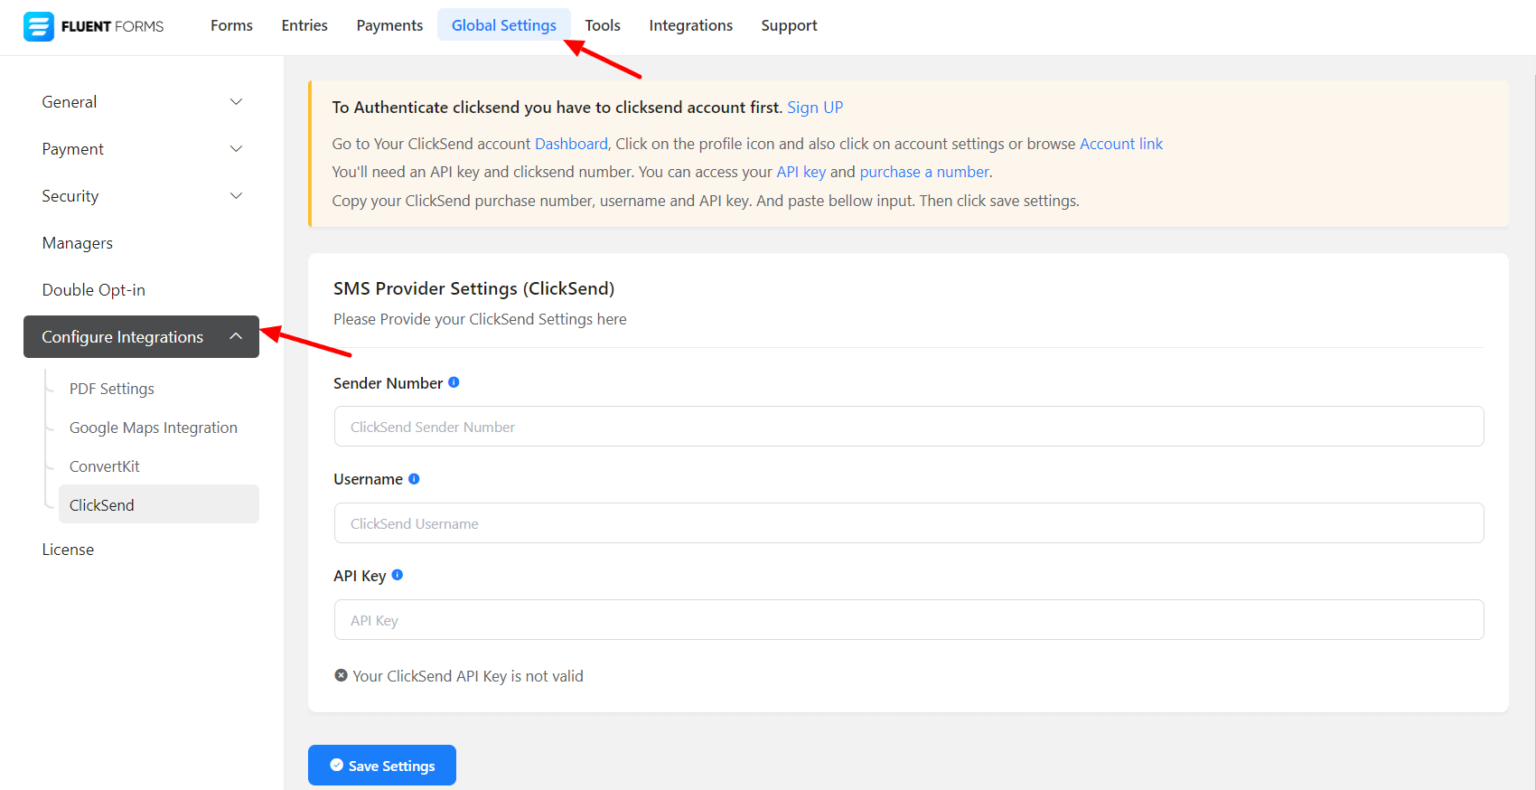Open the Forms tab

(x=231, y=25)
